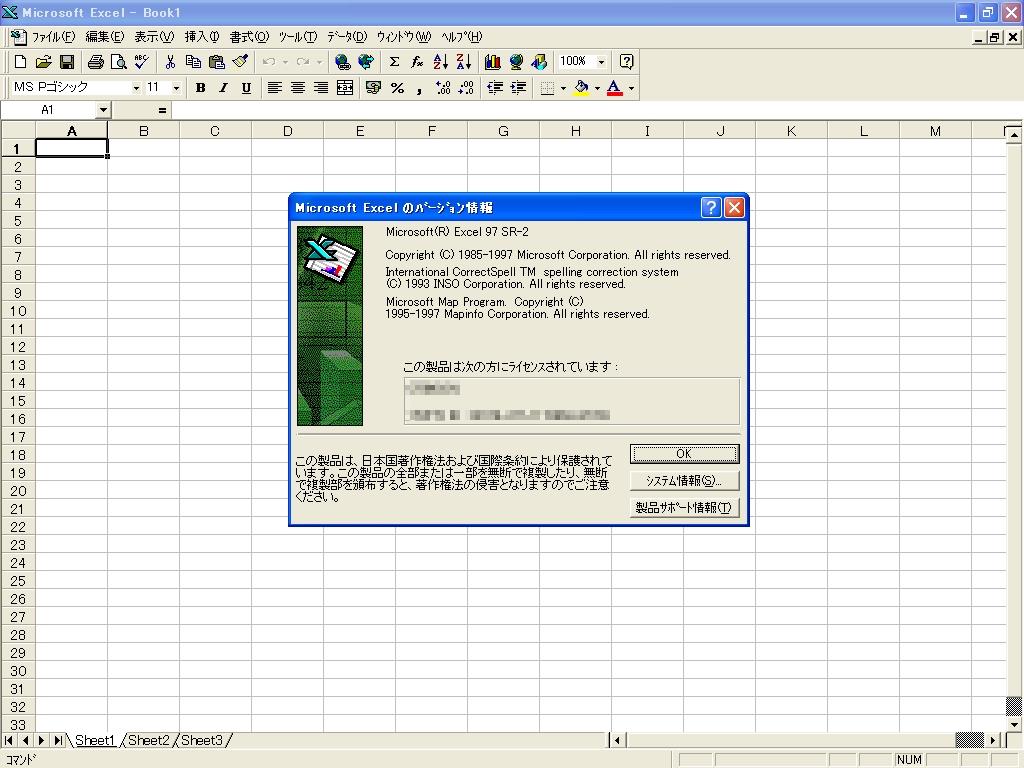1024x768 pixels.
Task: Click the dialog's question mark help button
Action: coord(711,208)
